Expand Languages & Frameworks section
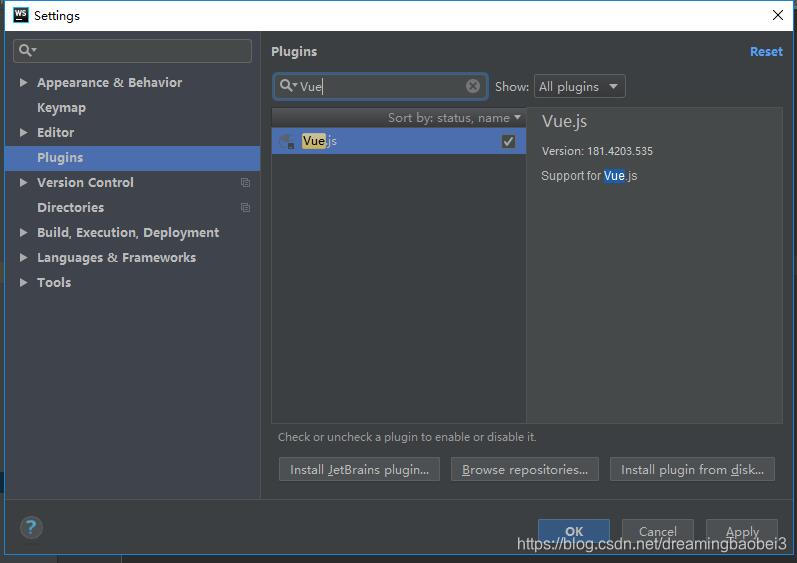The width and height of the screenshot is (797, 563). (23, 258)
